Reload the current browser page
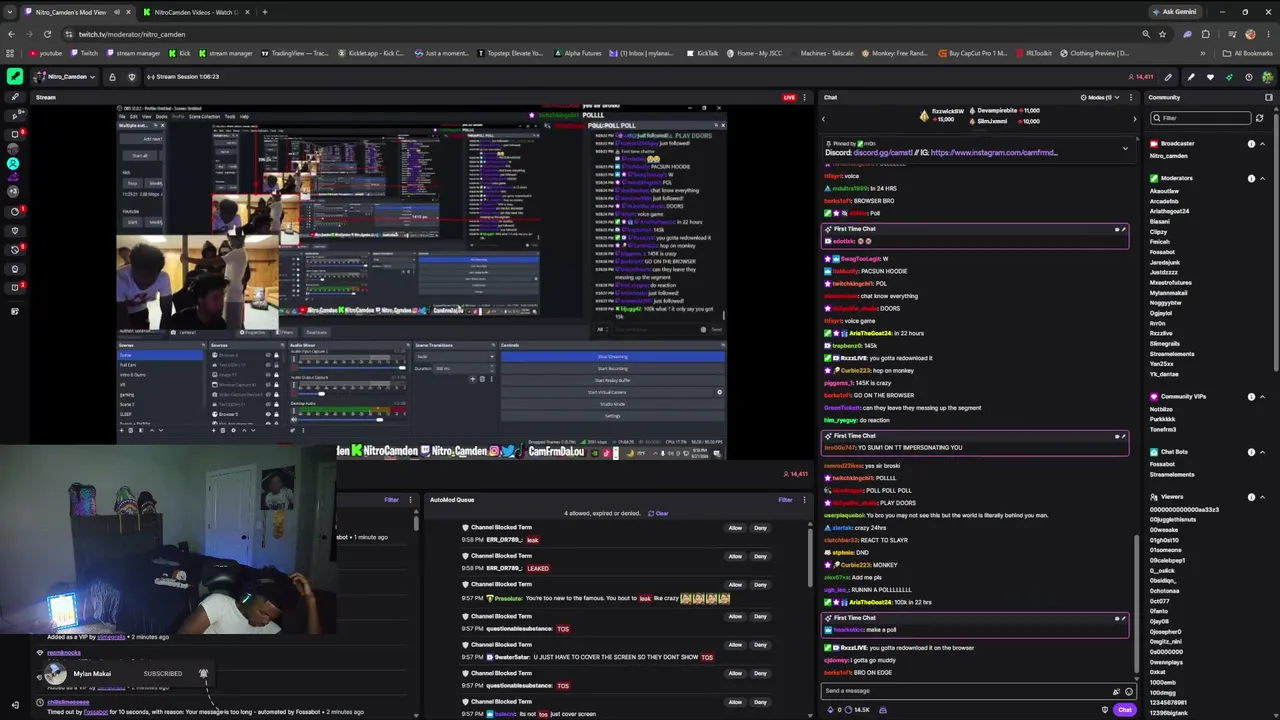The height and width of the screenshot is (720, 1280). (47, 34)
